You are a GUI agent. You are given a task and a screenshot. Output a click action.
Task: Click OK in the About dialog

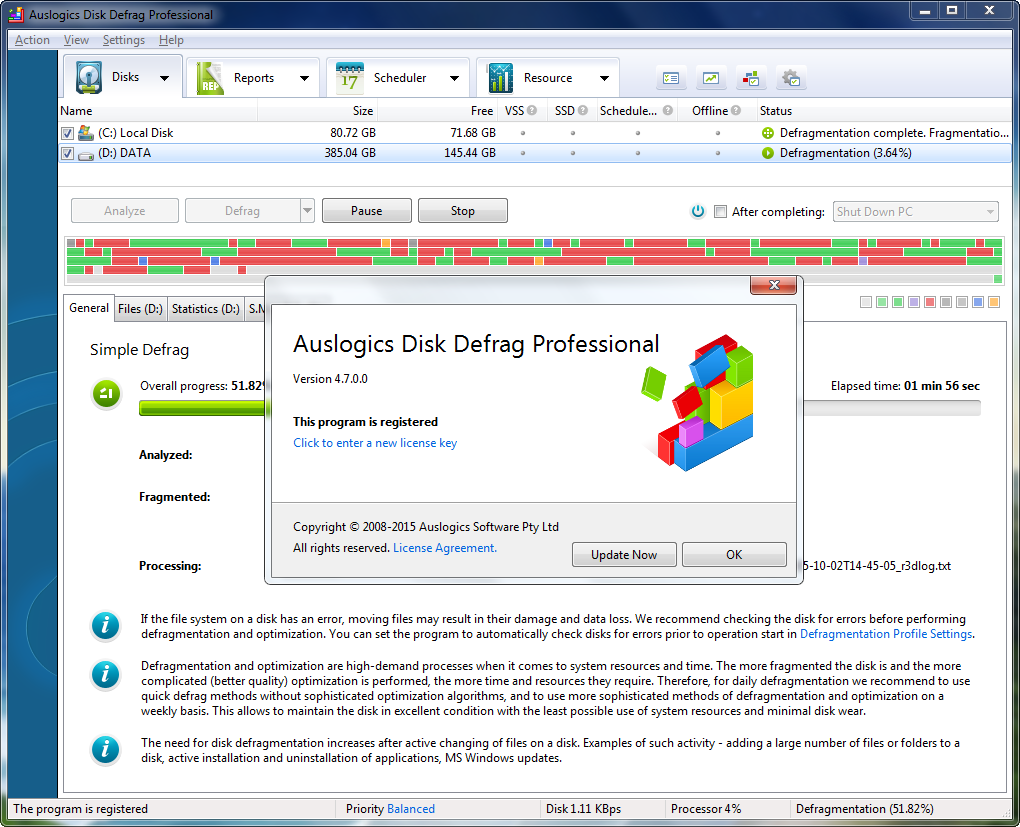click(734, 554)
